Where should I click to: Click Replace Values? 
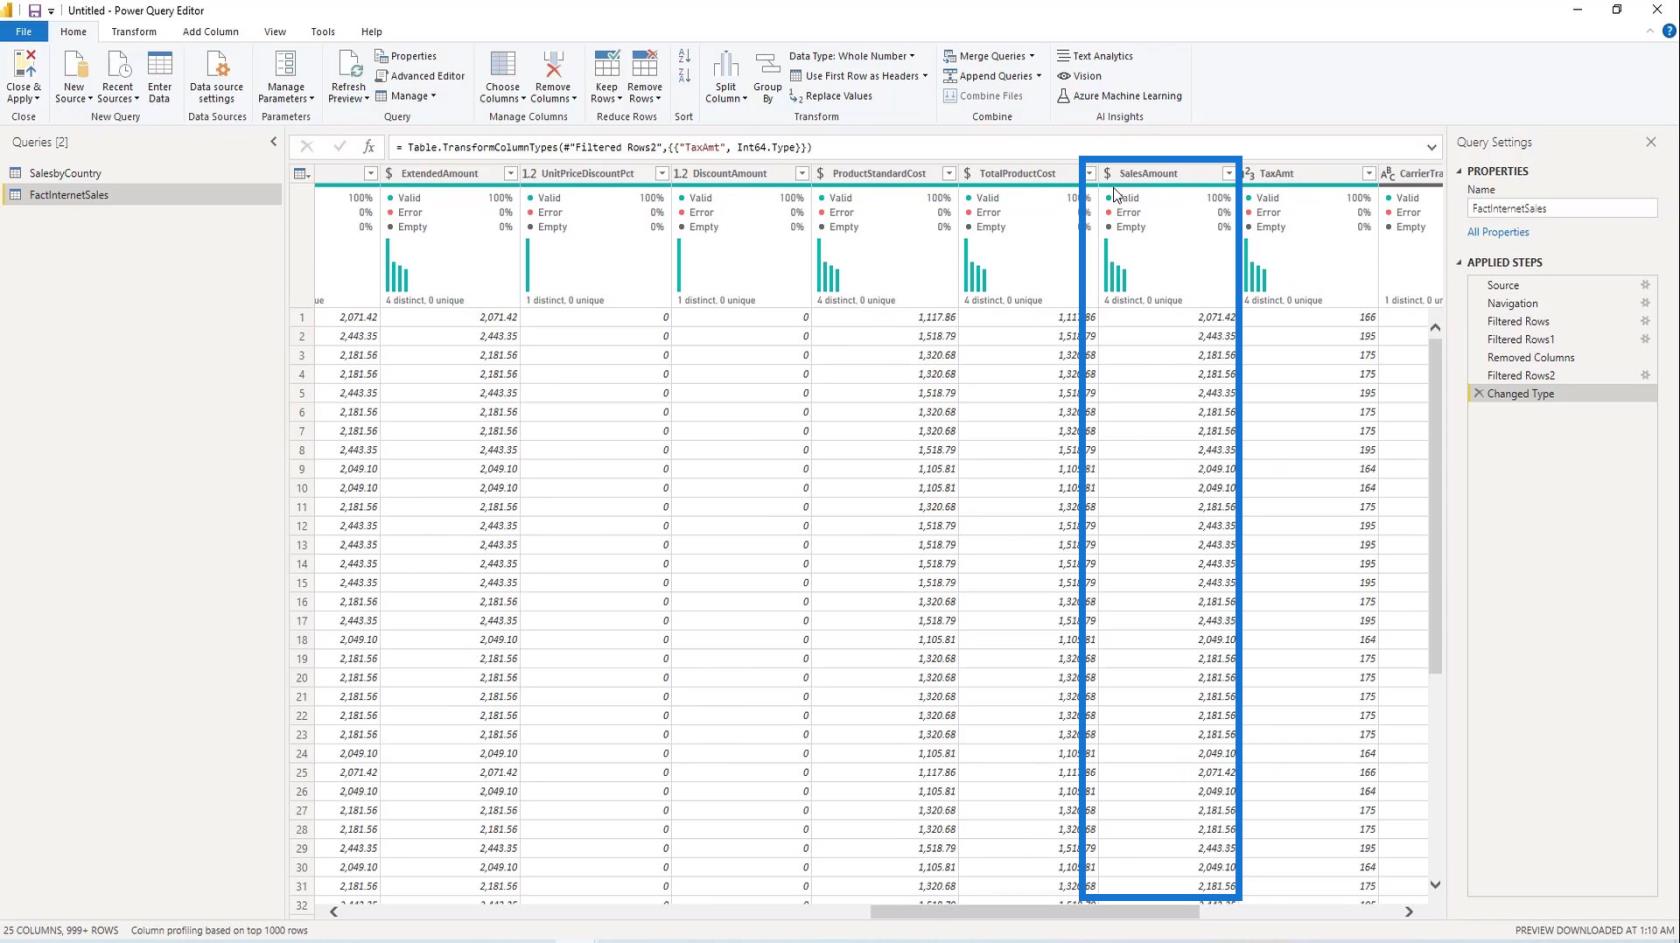pos(831,96)
